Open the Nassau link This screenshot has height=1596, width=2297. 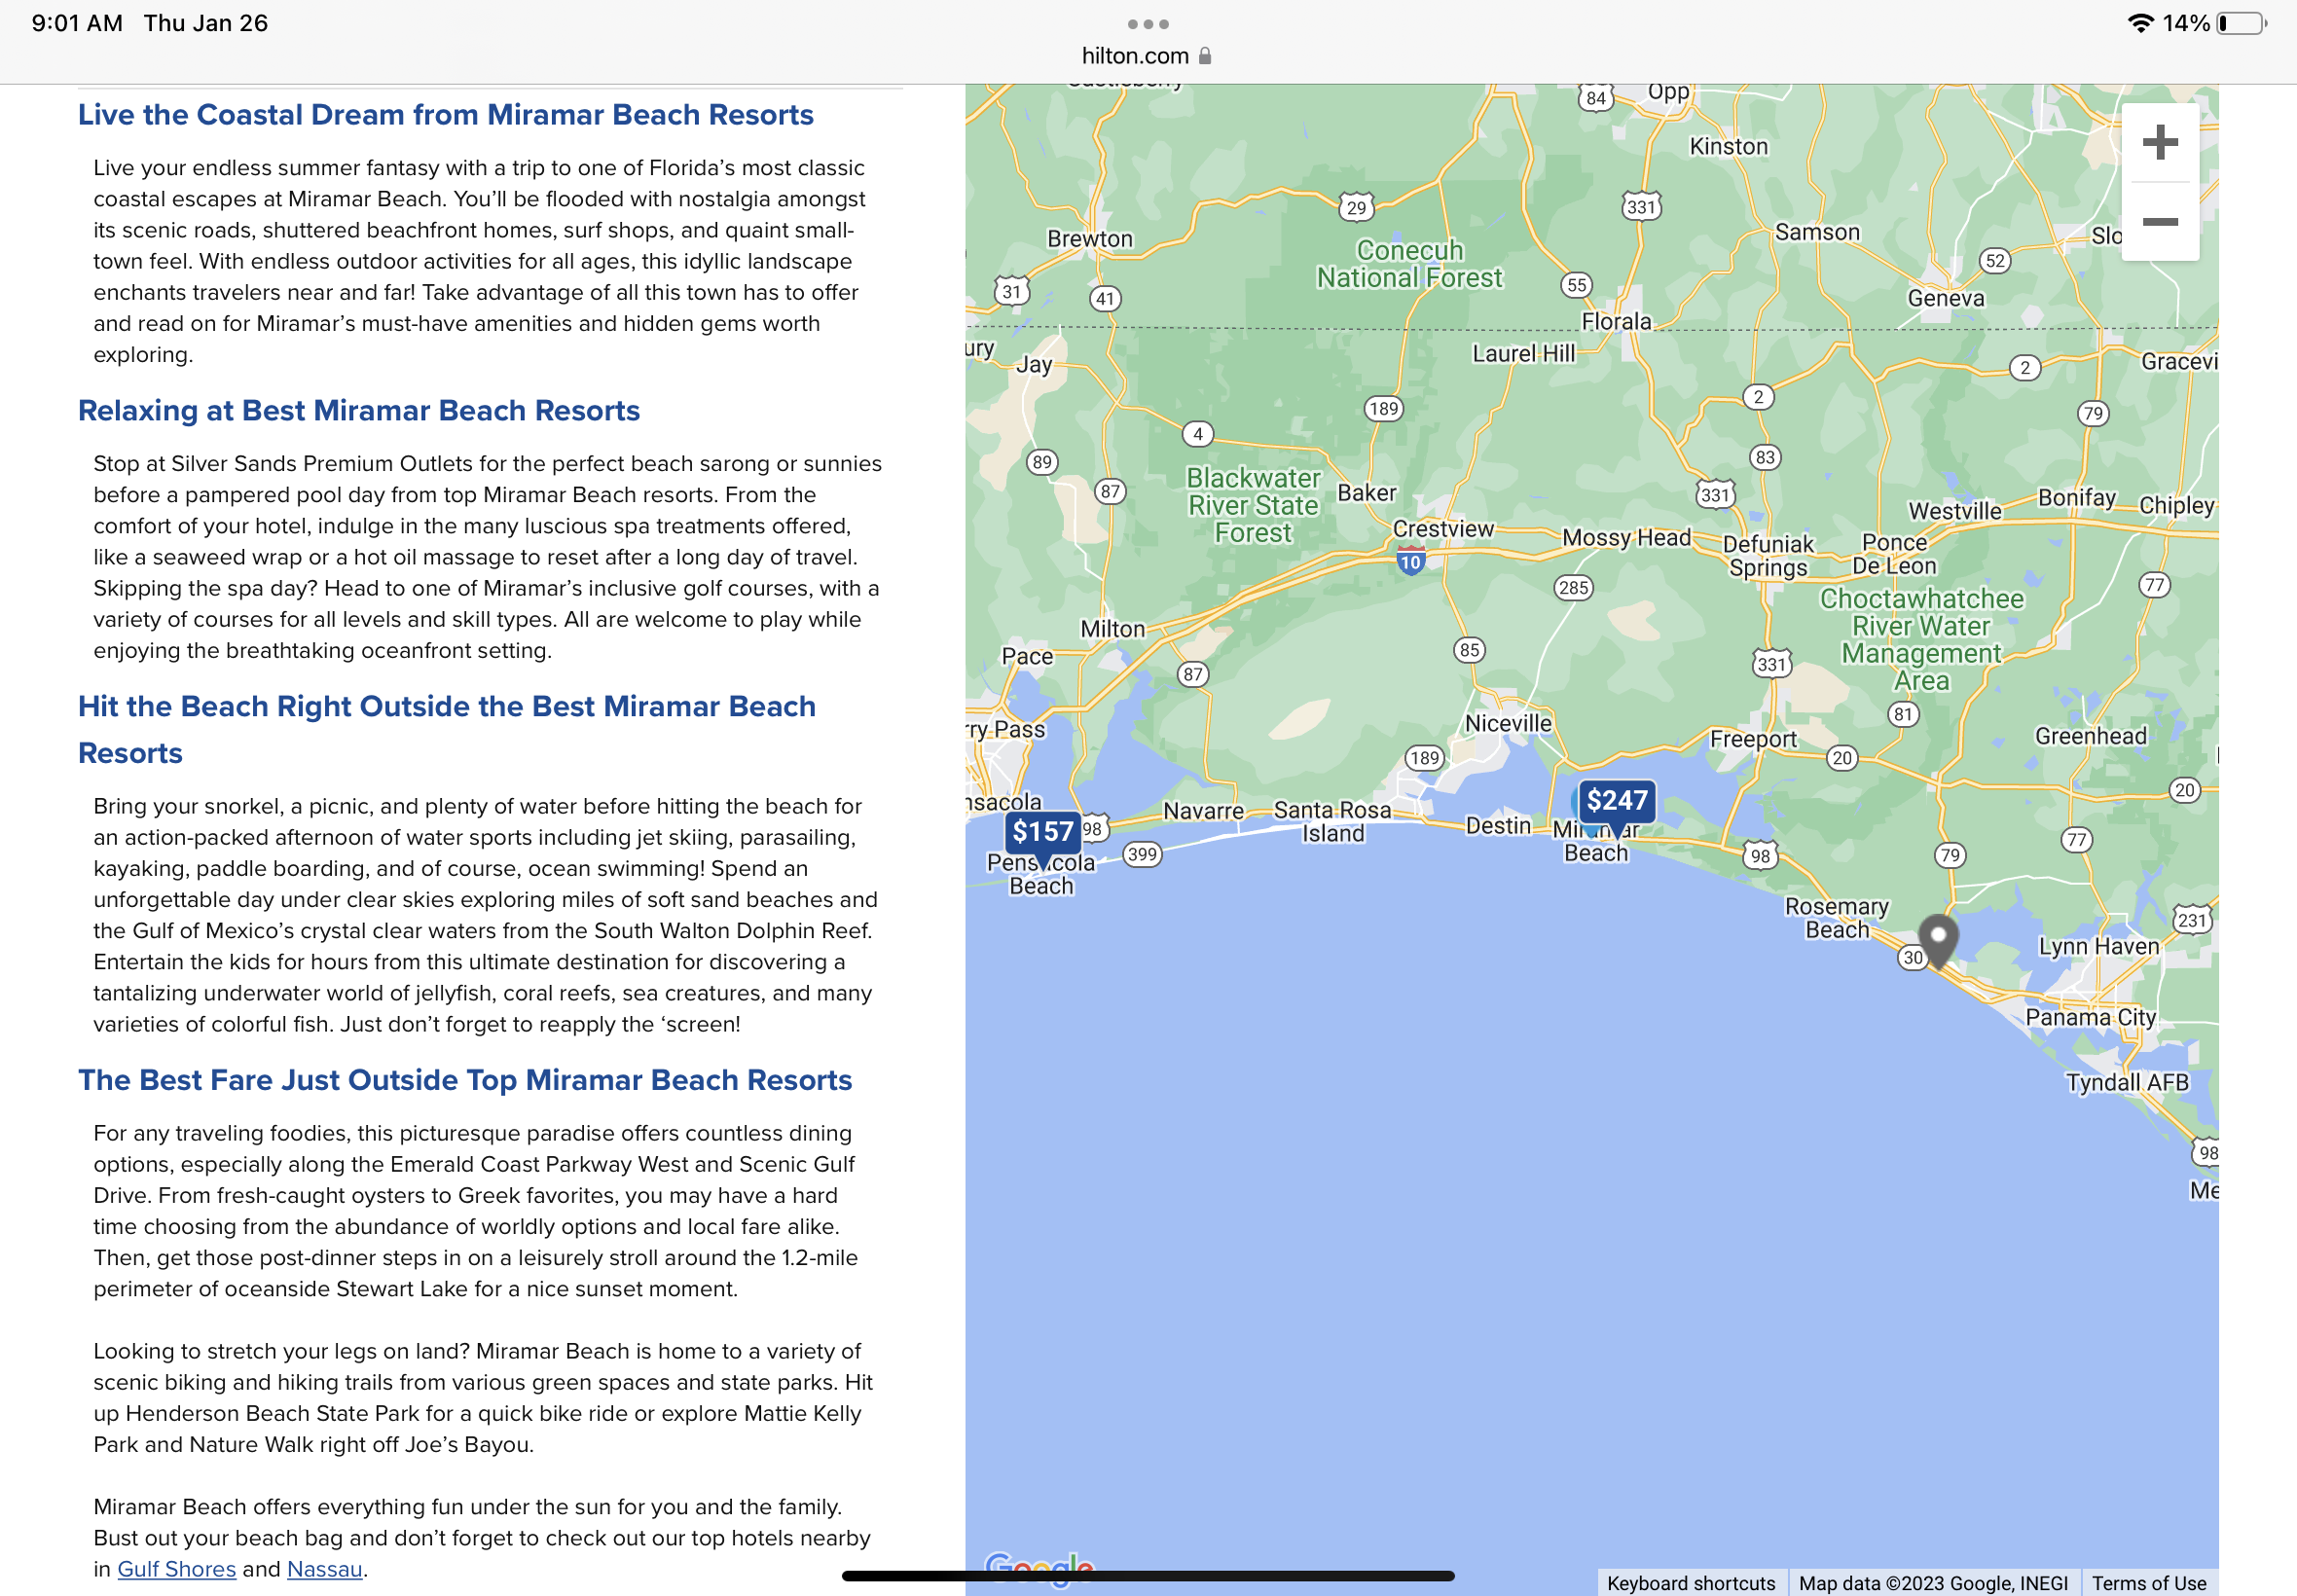325,1569
